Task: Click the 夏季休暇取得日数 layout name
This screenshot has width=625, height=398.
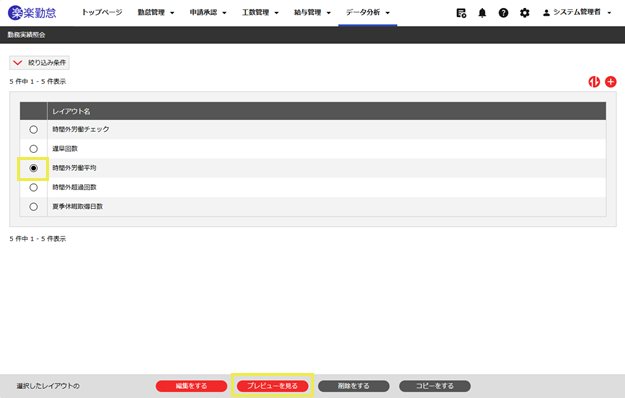Action: point(78,206)
